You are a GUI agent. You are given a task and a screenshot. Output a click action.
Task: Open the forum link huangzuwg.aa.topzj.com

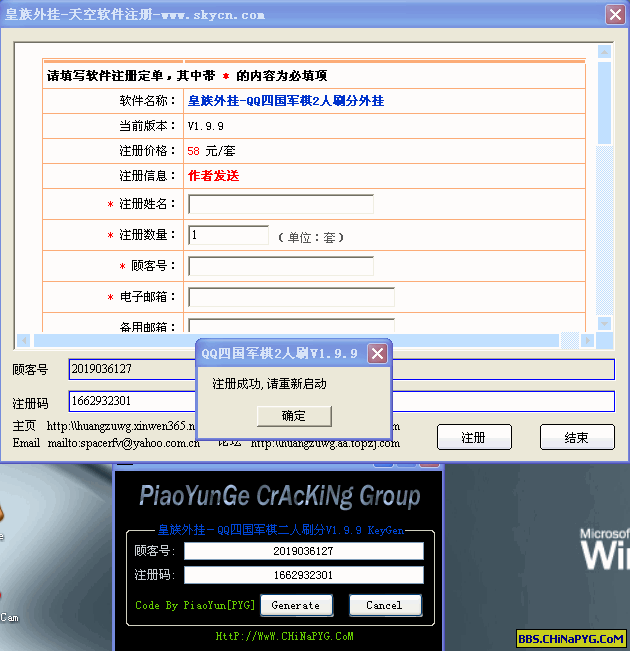[325, 444]
